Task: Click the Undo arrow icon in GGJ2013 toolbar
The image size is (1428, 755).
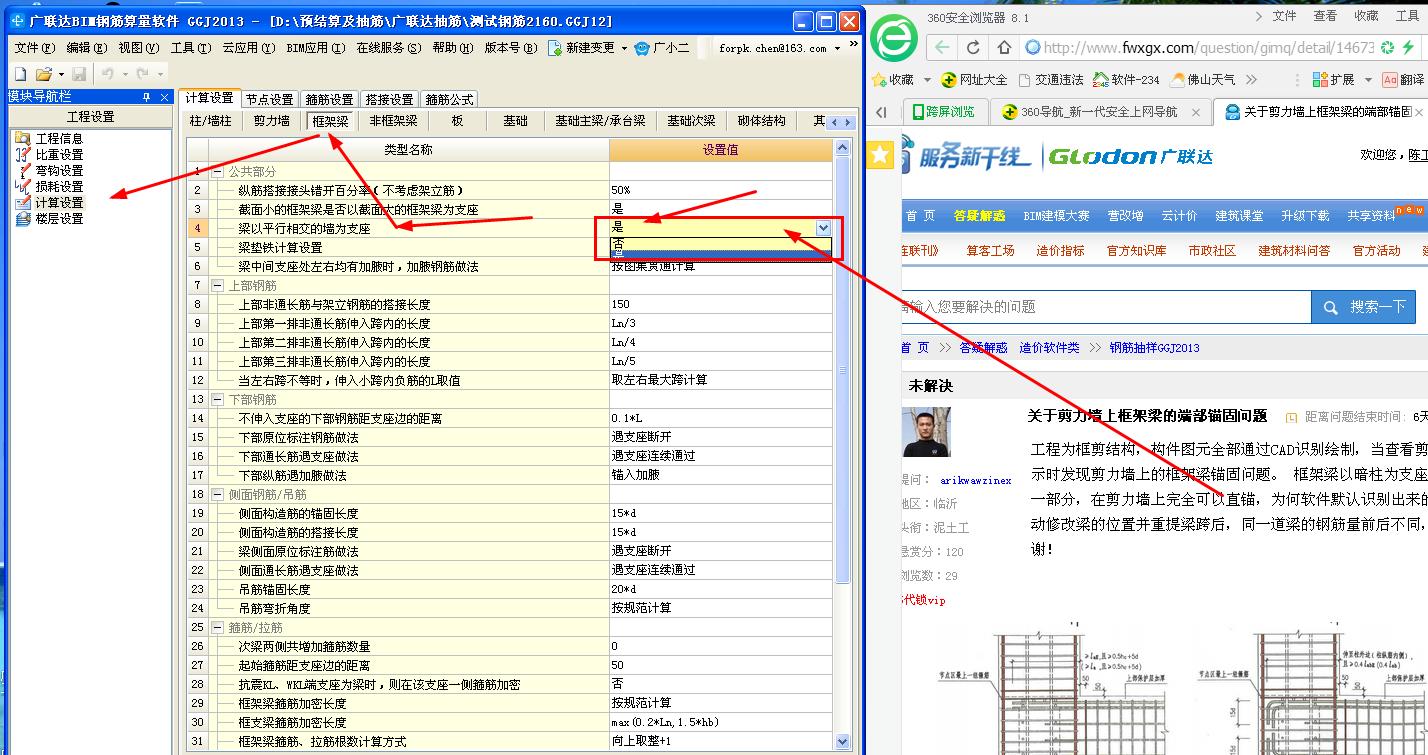Action: click(107, 74)
